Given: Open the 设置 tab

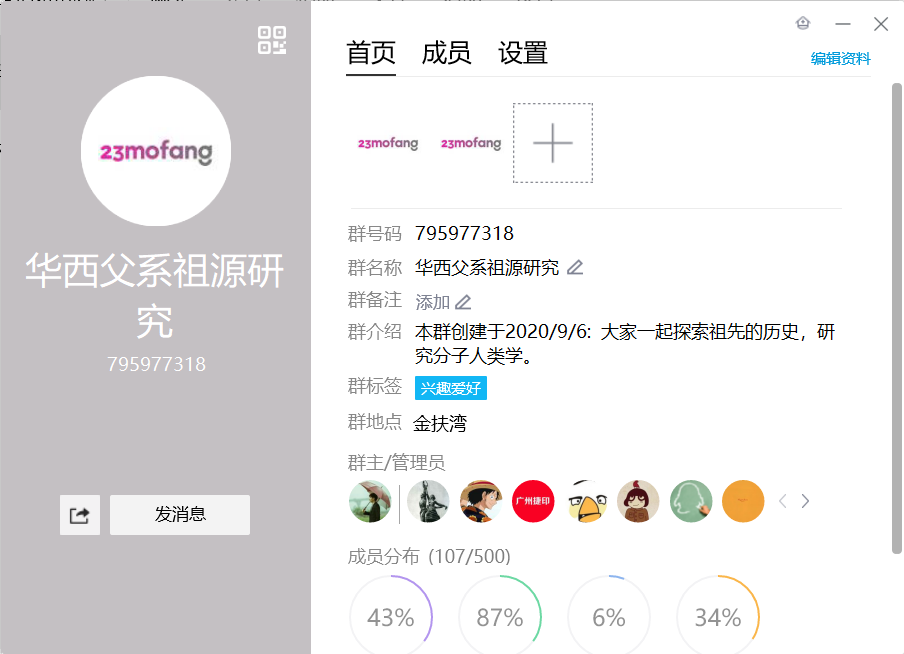Looking at the screenshot, I should coord(523,53).
